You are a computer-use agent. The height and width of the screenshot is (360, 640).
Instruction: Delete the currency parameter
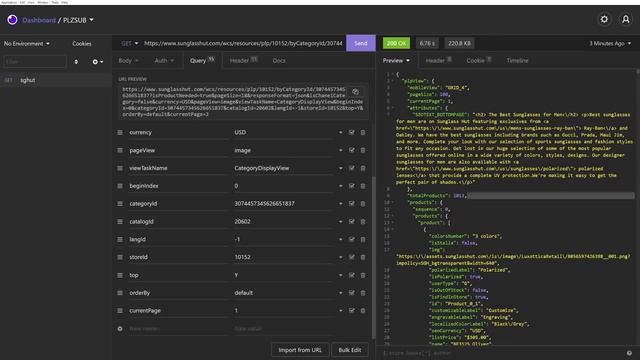pyautogui.click(x=363, y=132)
